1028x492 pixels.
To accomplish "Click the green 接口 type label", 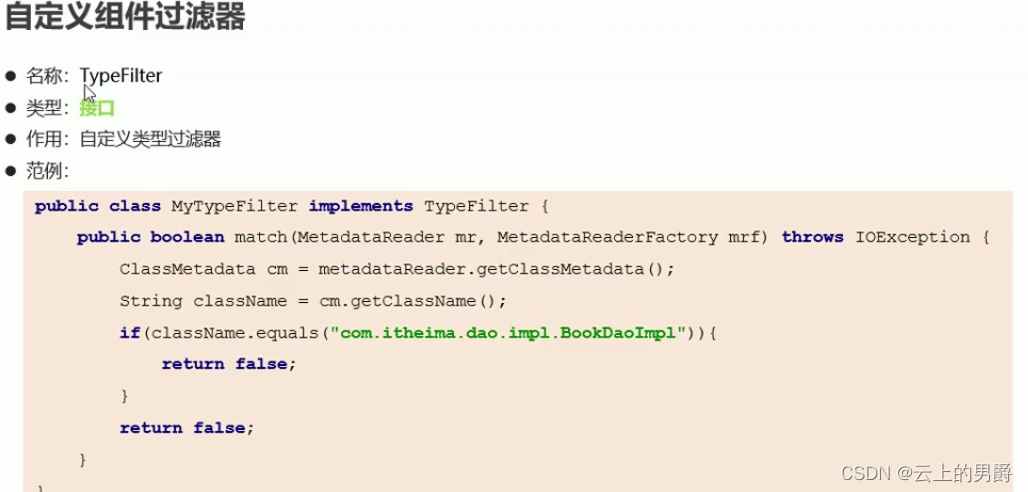I will (x=97, y=108).
